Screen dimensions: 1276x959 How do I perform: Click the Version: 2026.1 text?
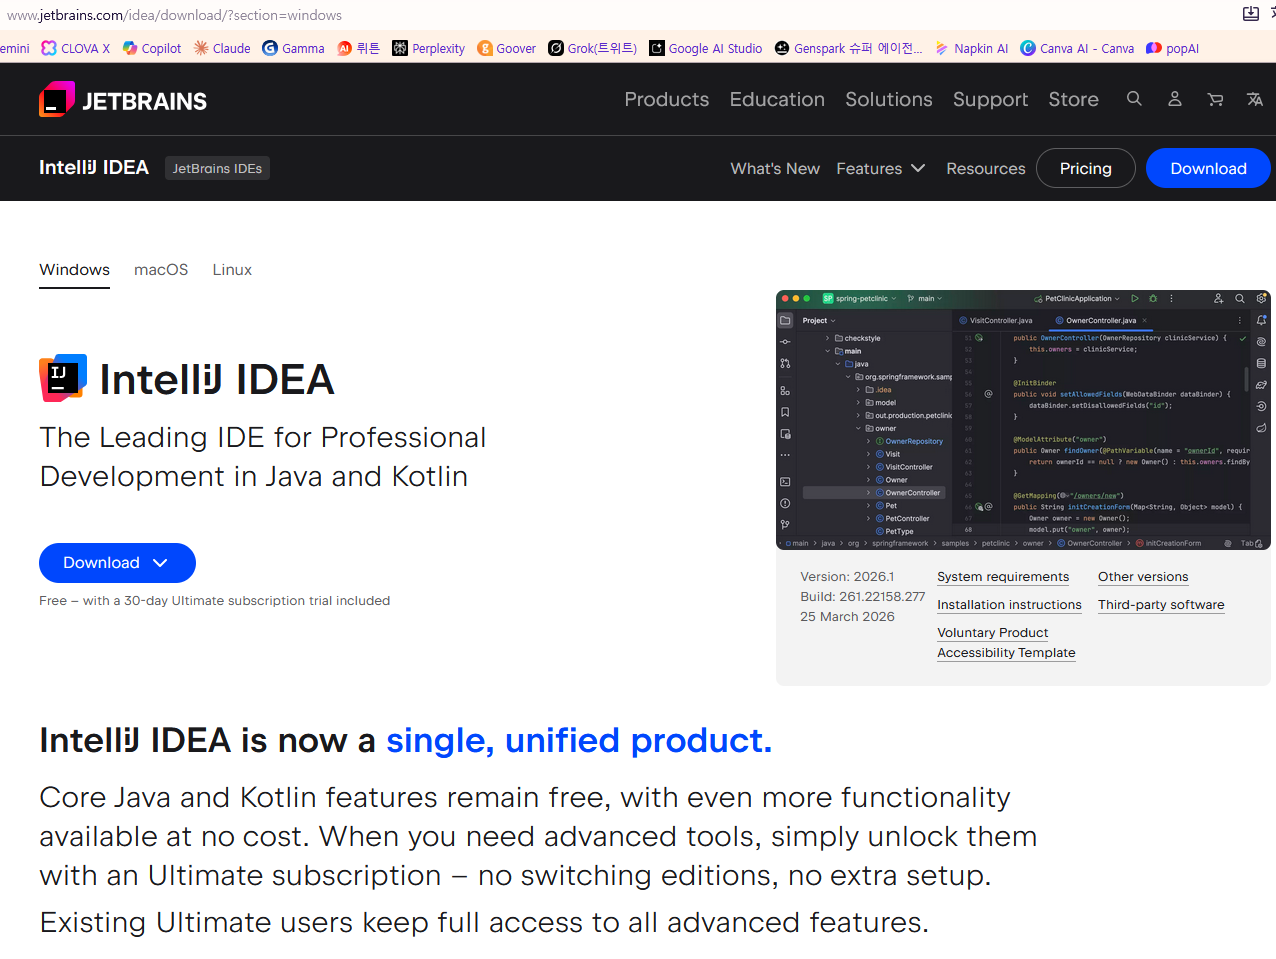[847, 577]
